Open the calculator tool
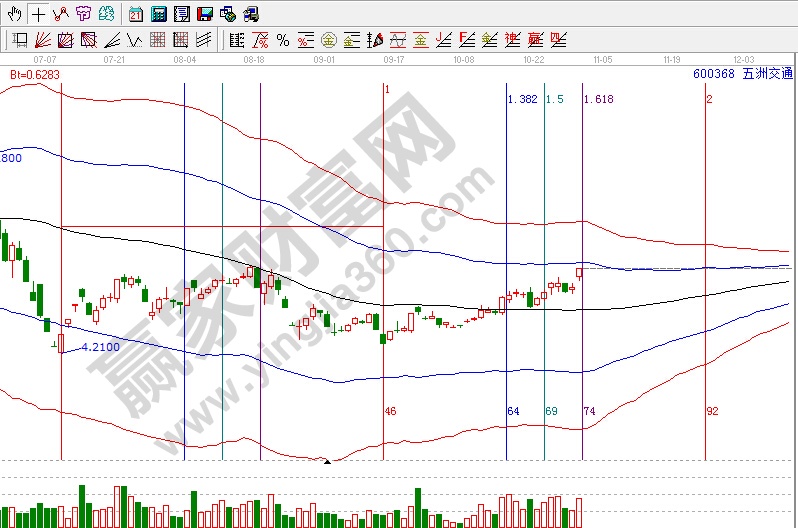Screen dimensions: 798x528 click(x=158, y=14)
